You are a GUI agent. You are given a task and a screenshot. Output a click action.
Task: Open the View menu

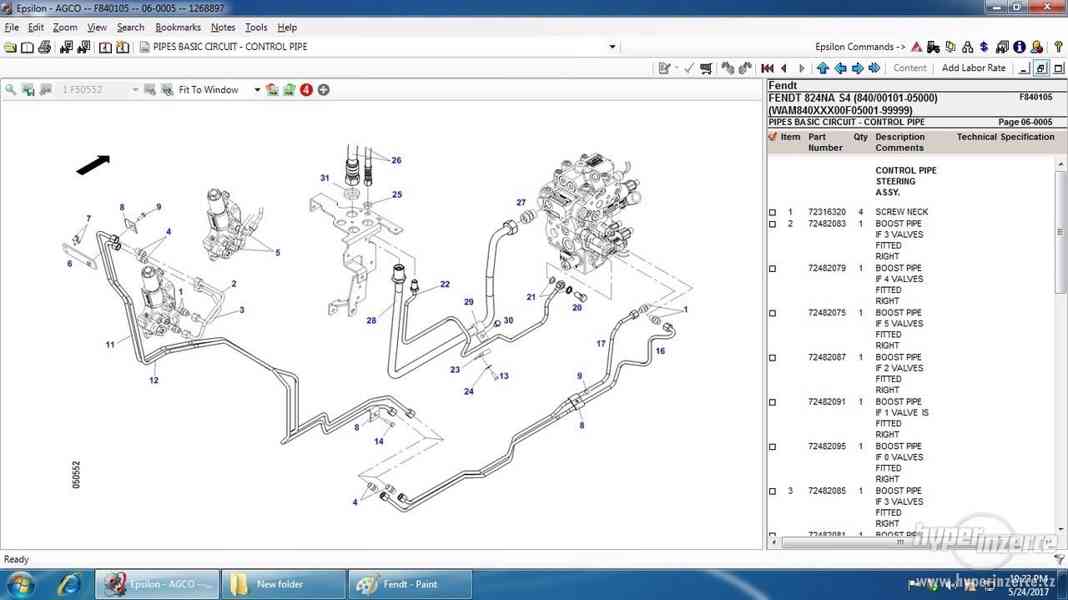click(x=97, y=27)
